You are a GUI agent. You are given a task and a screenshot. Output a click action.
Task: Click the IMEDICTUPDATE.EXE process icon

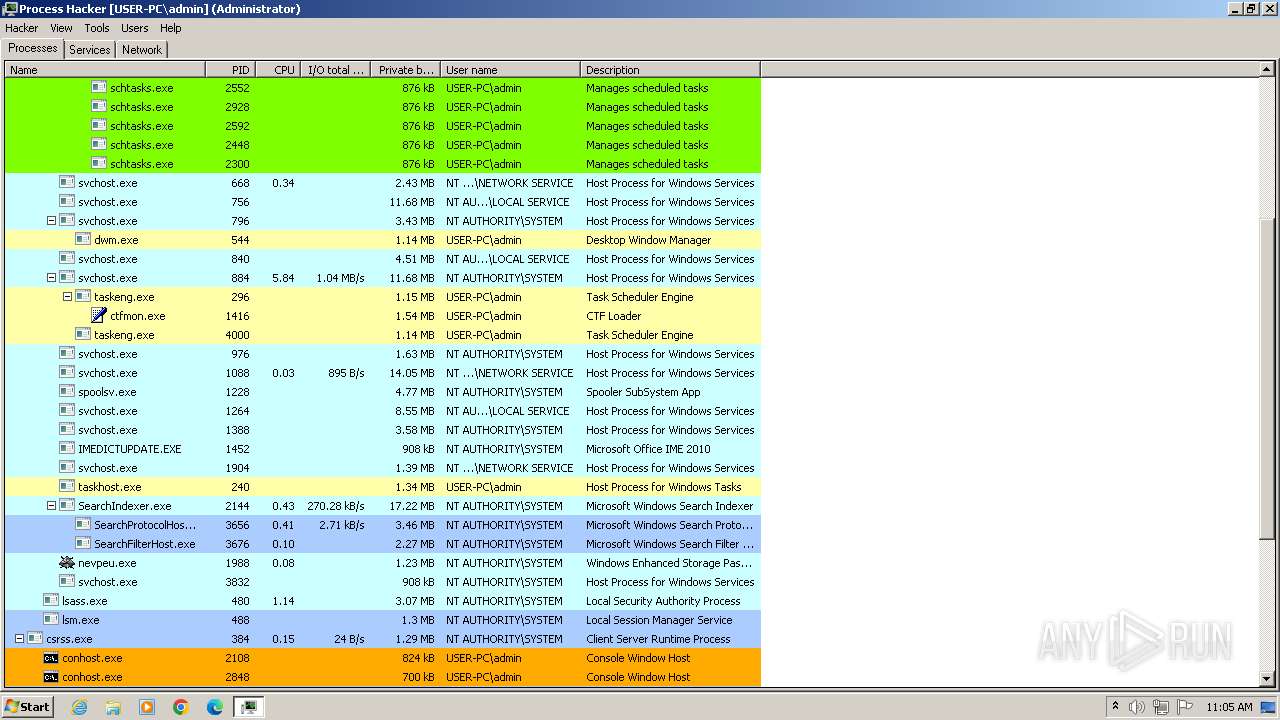tap(67, 449)
